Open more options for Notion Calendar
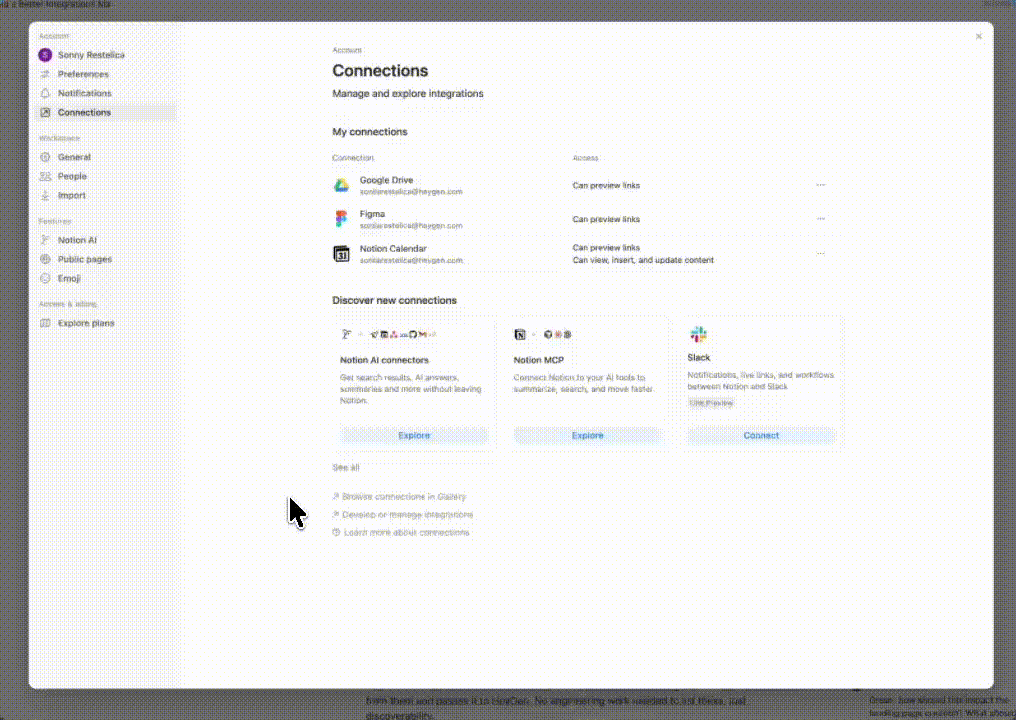The width and height of the screenshot is (1016, 720). [821, 254]
